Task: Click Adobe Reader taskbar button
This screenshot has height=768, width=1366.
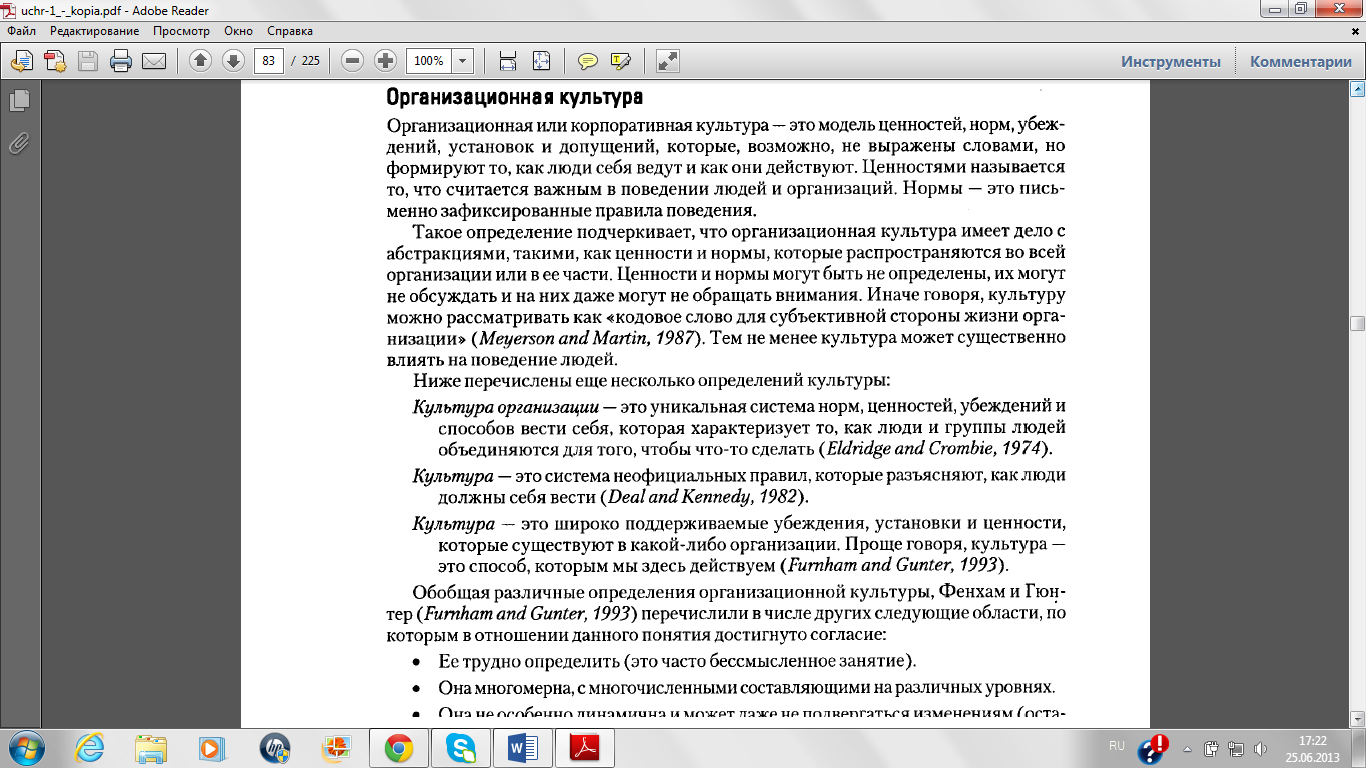Action: coord(585,748)
